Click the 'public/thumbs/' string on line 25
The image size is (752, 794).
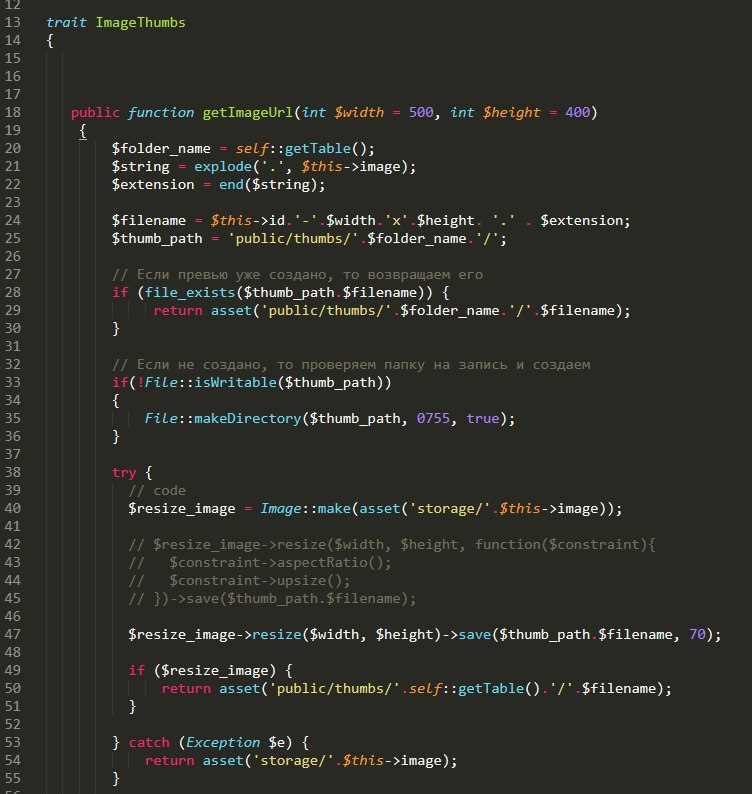coord(293,239)
